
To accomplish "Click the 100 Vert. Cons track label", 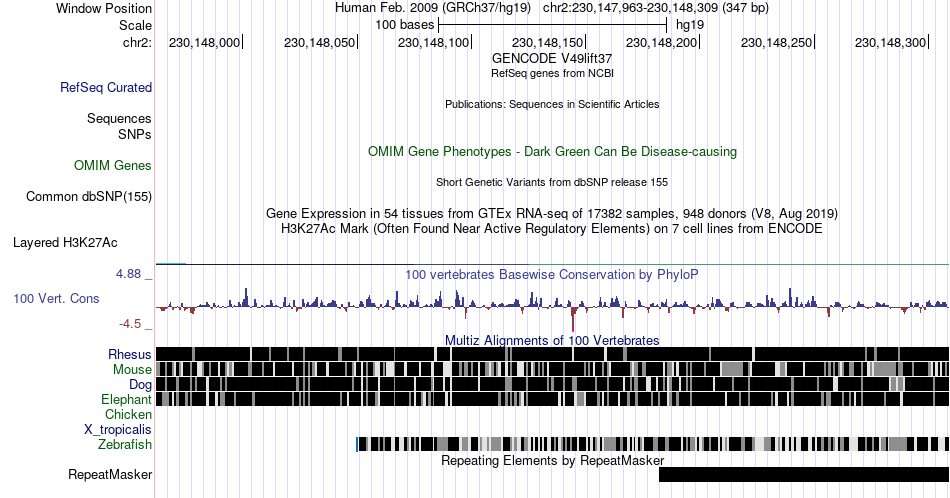I will coord(56,298).
